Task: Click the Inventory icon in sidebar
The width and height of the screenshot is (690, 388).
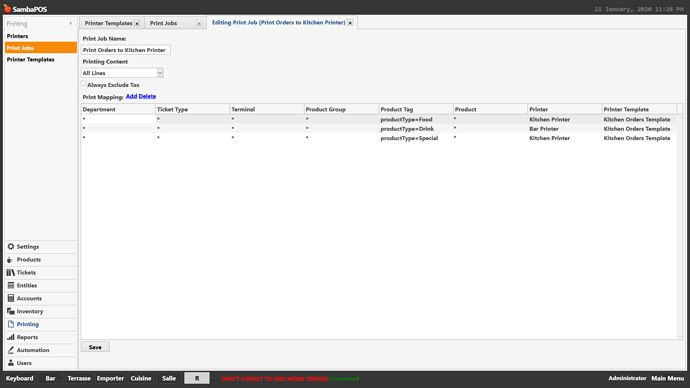Action: [11, 311]
